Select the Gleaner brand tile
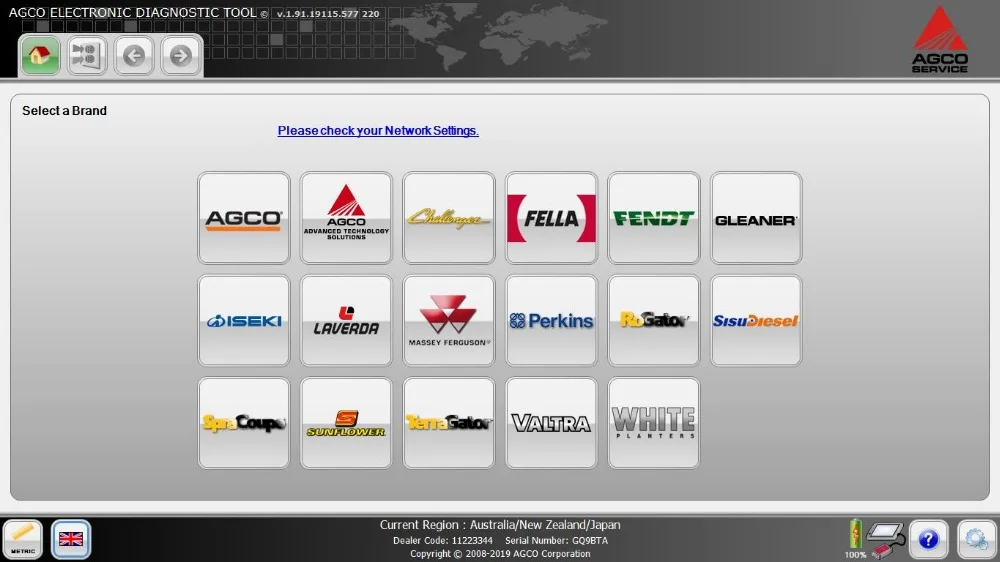The width and height of the screenshot is (1000, 562). [x=756, y=218]
